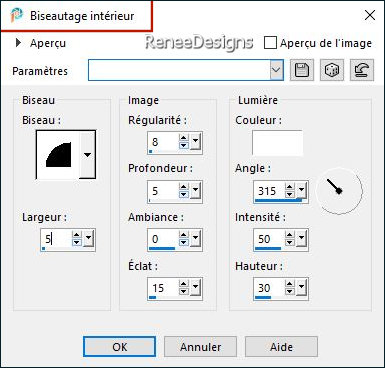The height and width of the screenshot is (368, 385).
Task: Click the reset to default arrow icon
Action: 362,70
